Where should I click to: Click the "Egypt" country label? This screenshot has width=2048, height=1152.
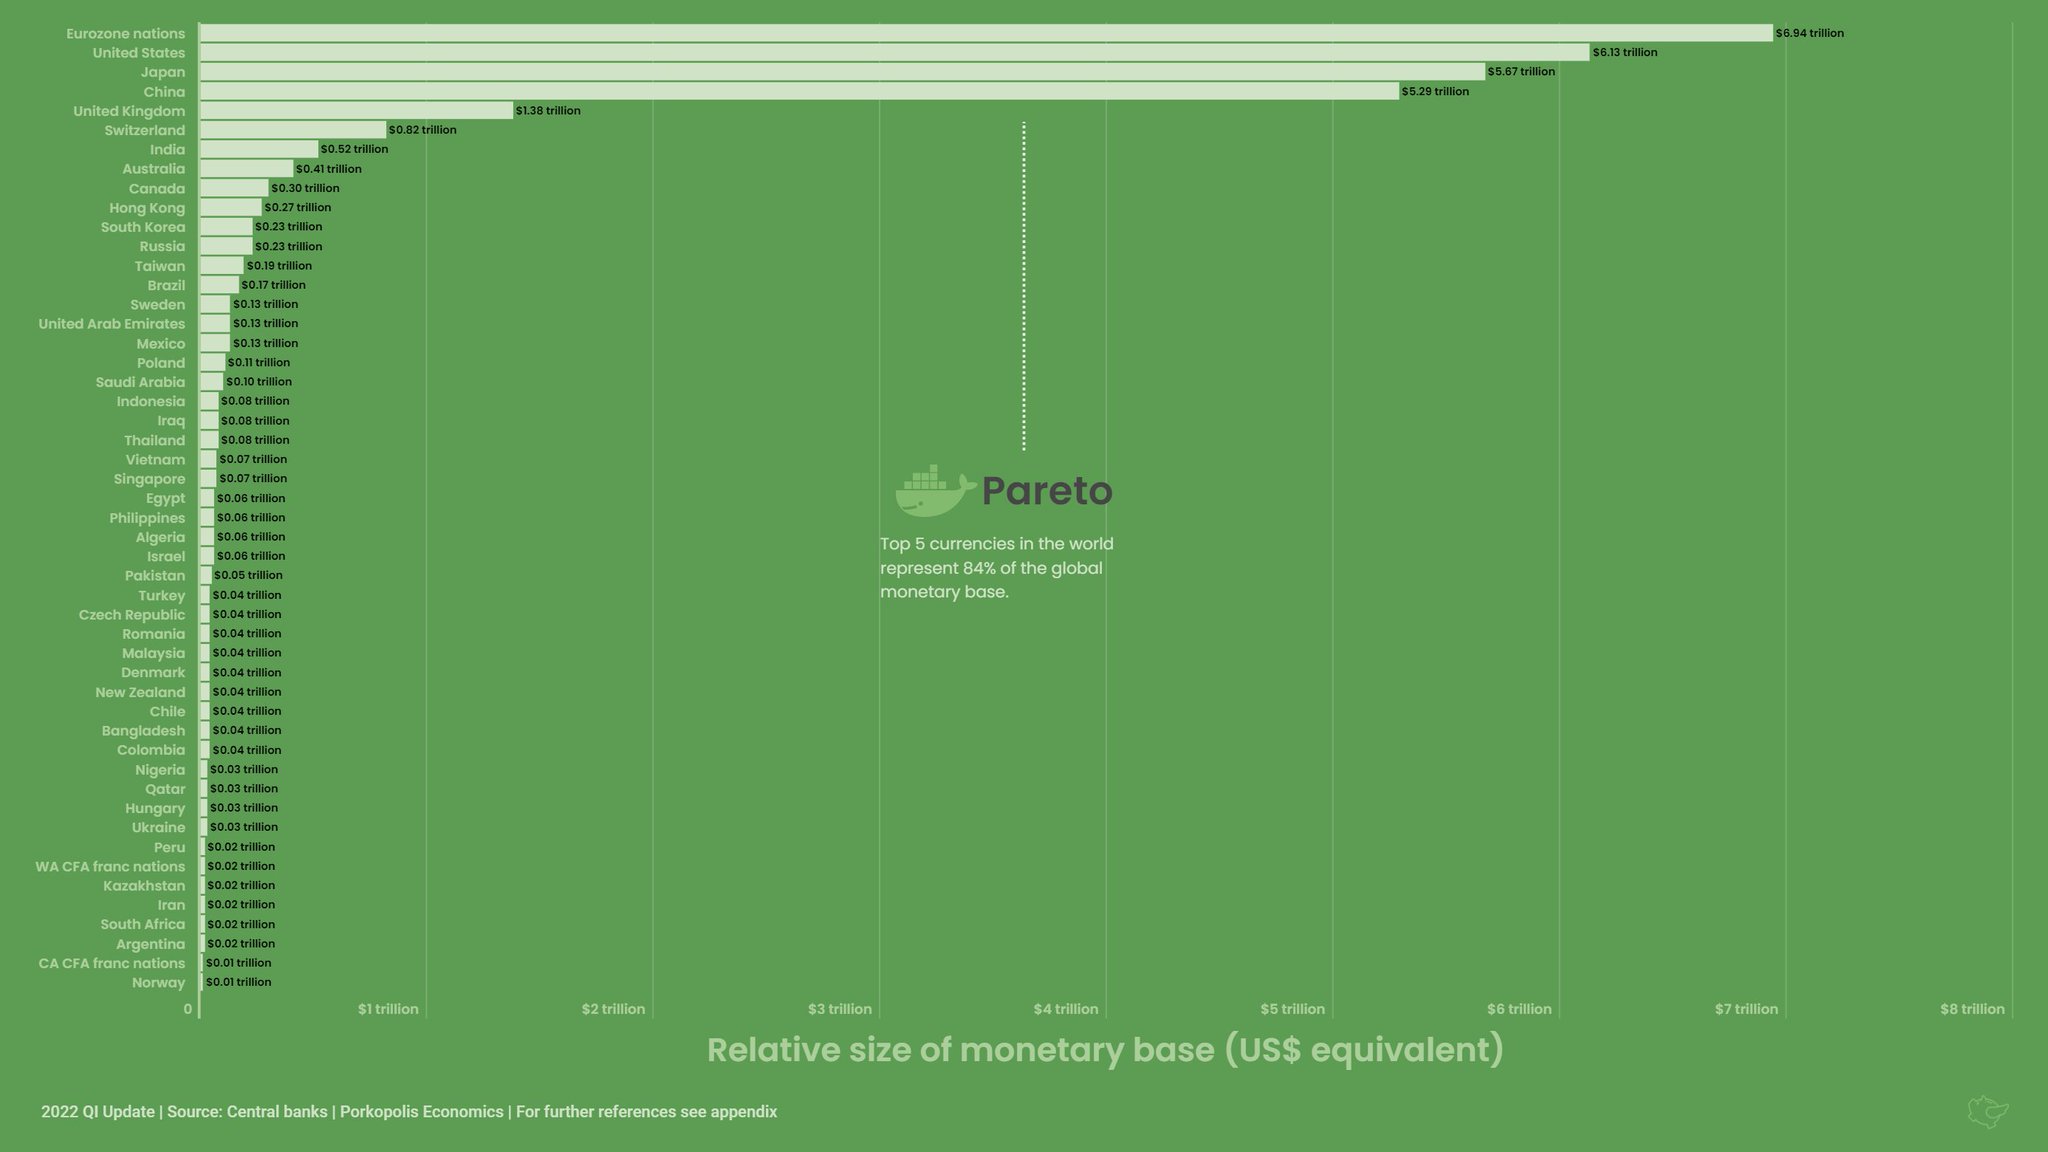point(166,499)
